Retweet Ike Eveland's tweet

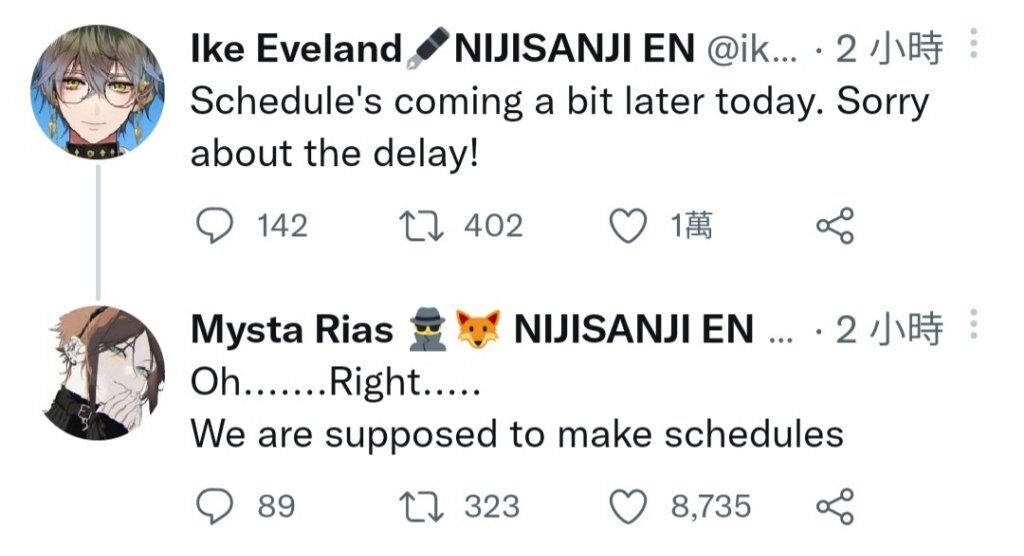pyautogui.click(x=421, y=225)
